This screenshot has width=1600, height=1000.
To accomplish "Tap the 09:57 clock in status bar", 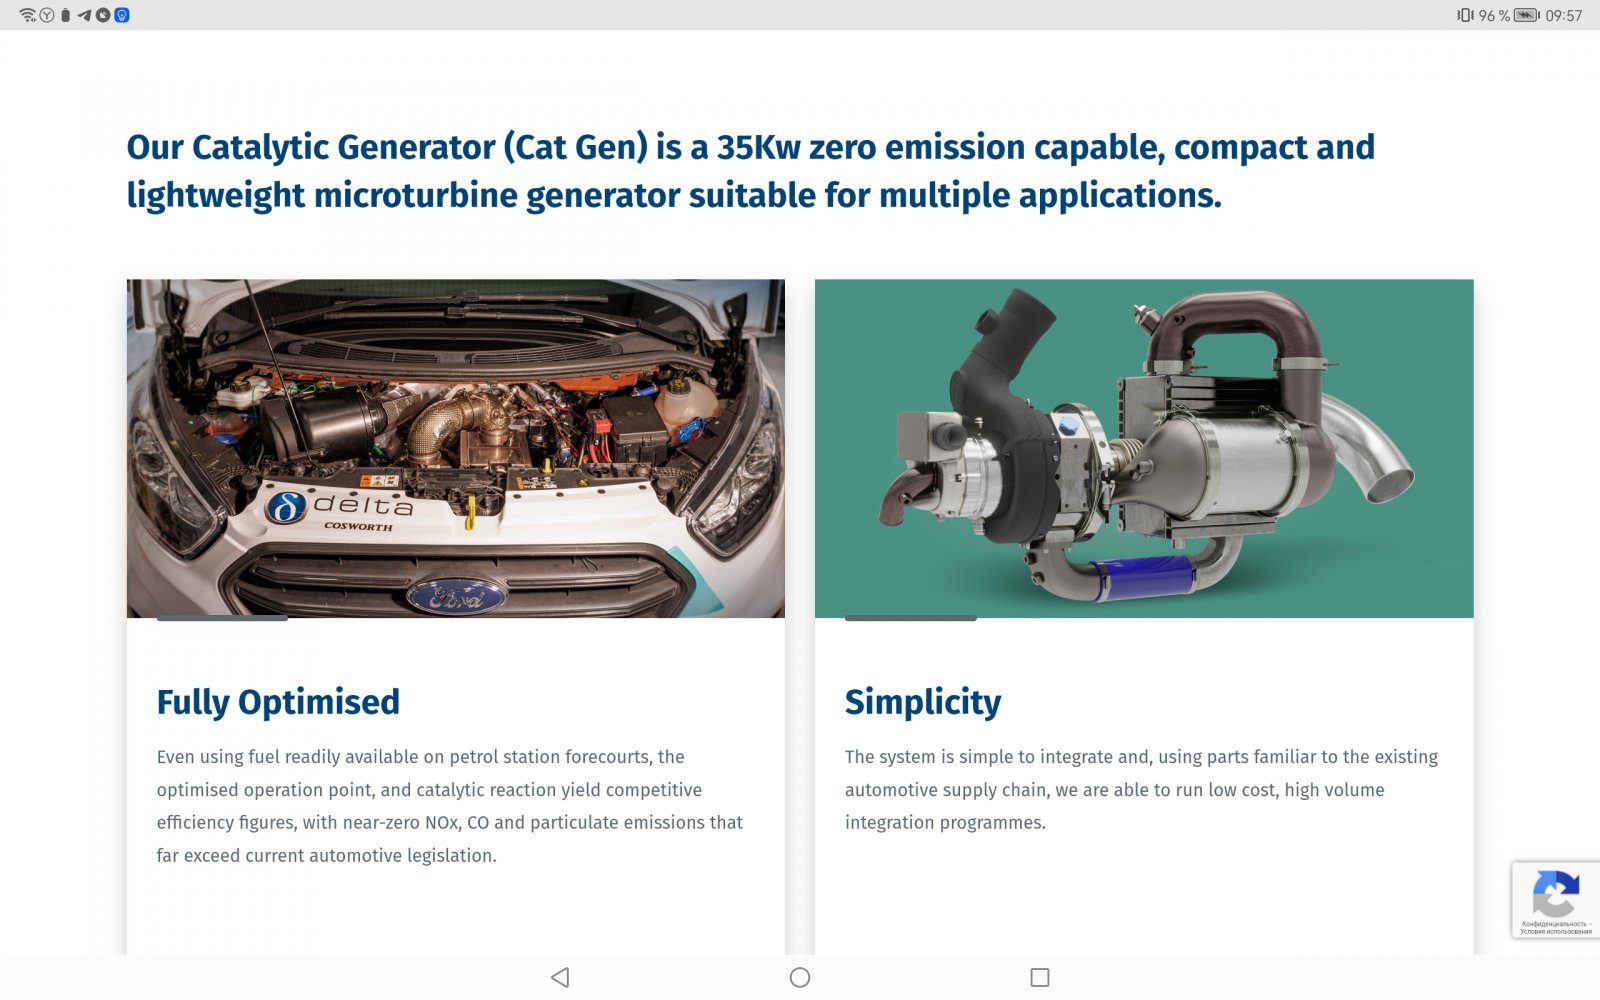I will [1563, 15].
